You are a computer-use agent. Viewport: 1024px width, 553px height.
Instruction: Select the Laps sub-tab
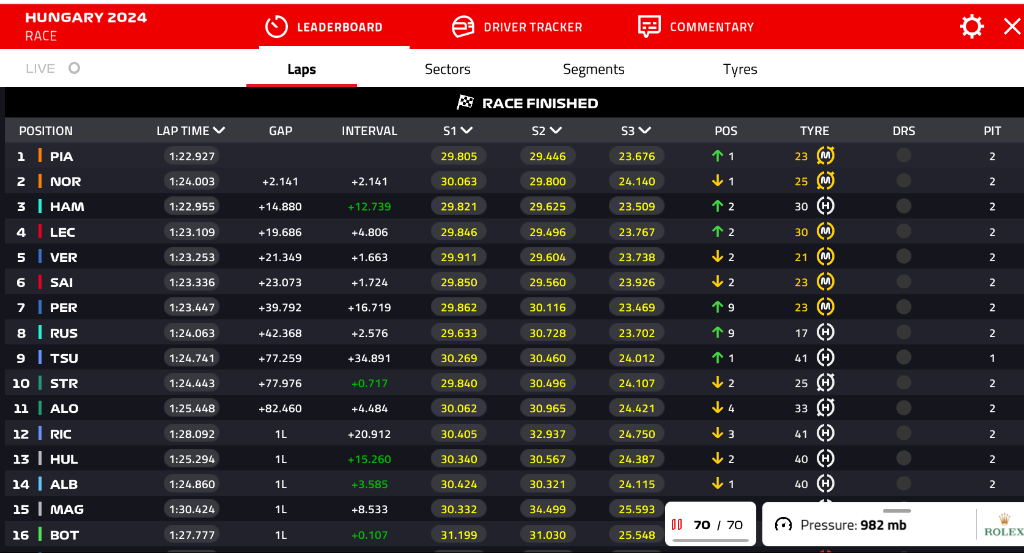click(x=302, y=69)
